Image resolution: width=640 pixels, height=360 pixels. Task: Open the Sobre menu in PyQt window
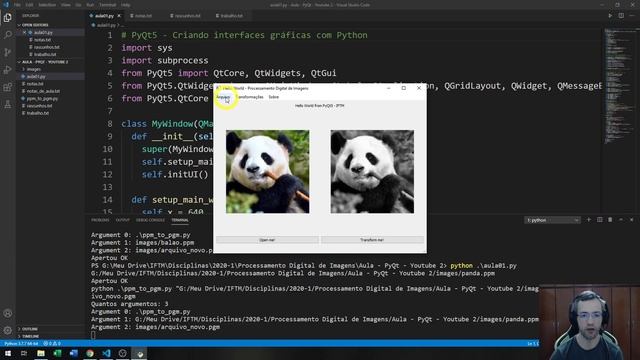coord(273,97)
